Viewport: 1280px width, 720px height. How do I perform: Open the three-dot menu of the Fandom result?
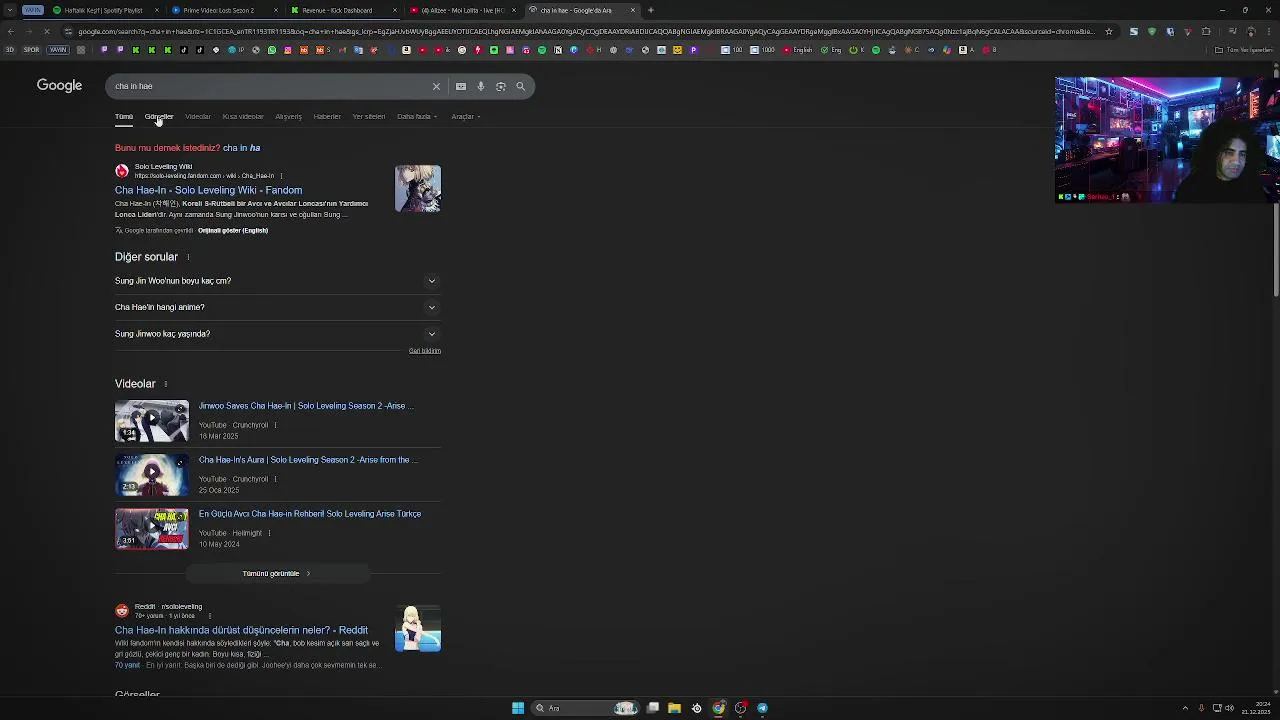(281, 176)
